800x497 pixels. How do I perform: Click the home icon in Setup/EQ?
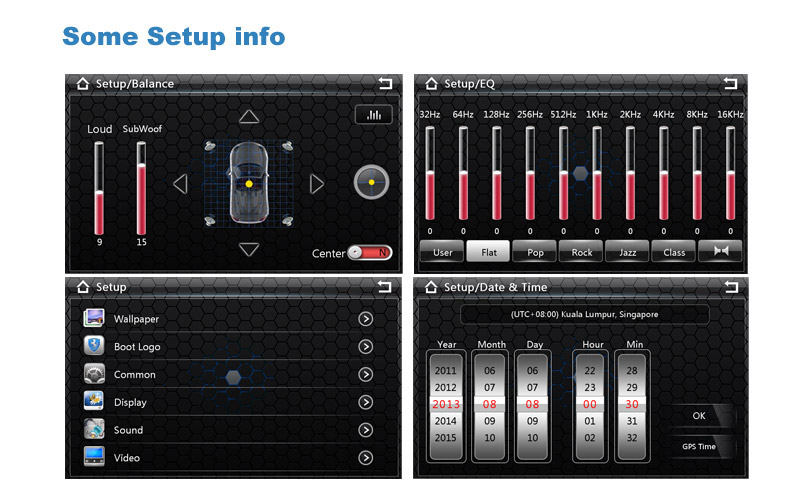click(x=431, y=84)
